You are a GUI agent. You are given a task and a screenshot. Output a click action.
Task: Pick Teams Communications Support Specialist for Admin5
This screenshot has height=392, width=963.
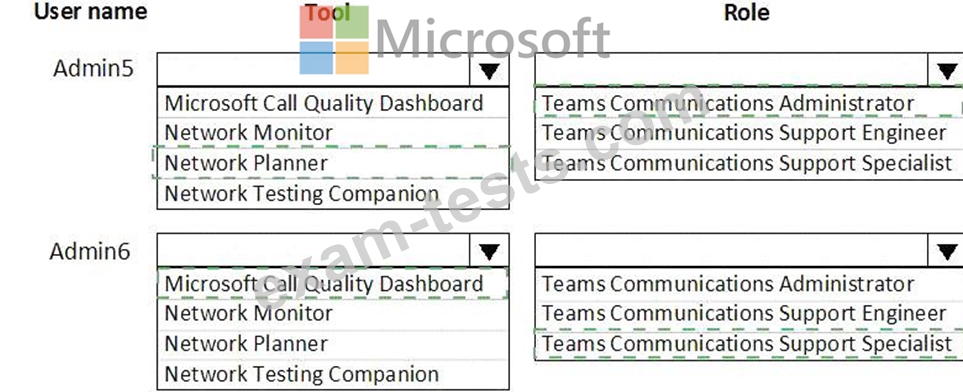click(x=749, y=163)
